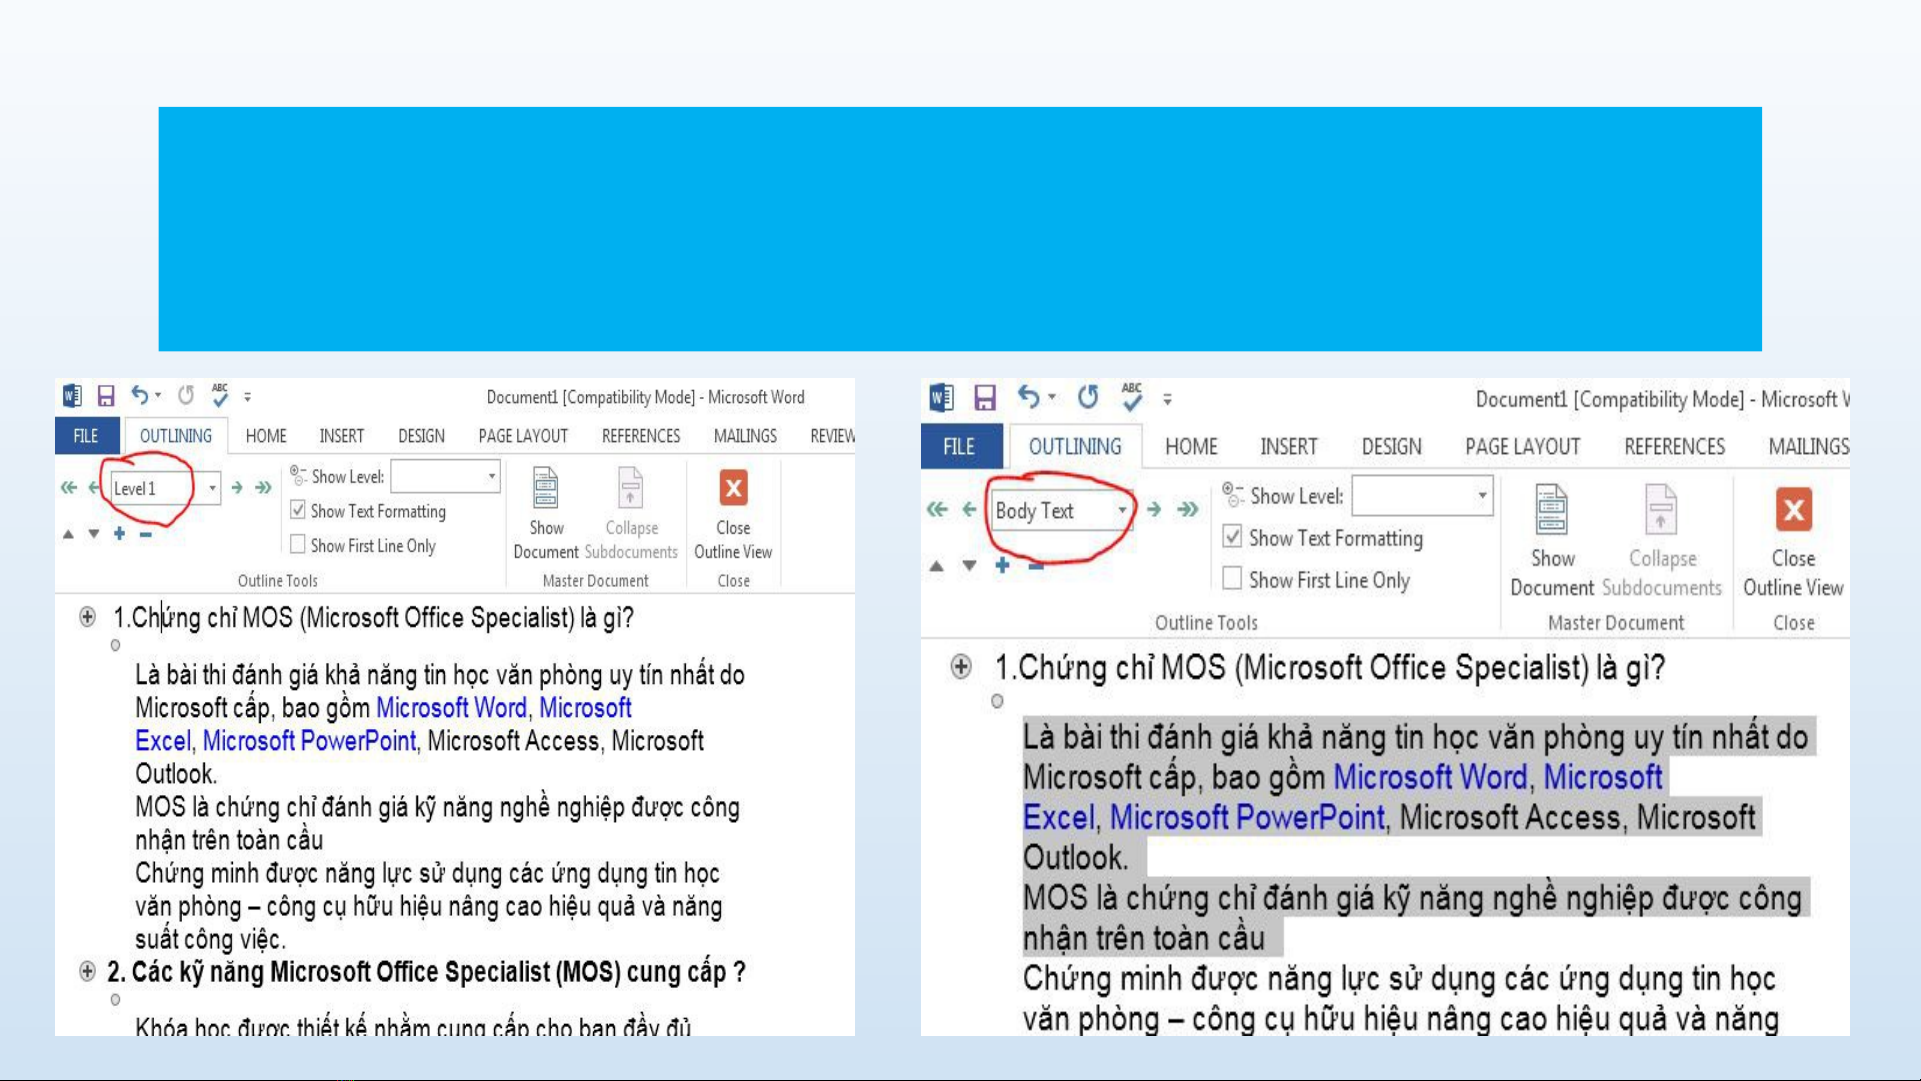Expand heading 1 plus symbol in right document
Screen dimensions: 1921x1081
coord(961,667)
